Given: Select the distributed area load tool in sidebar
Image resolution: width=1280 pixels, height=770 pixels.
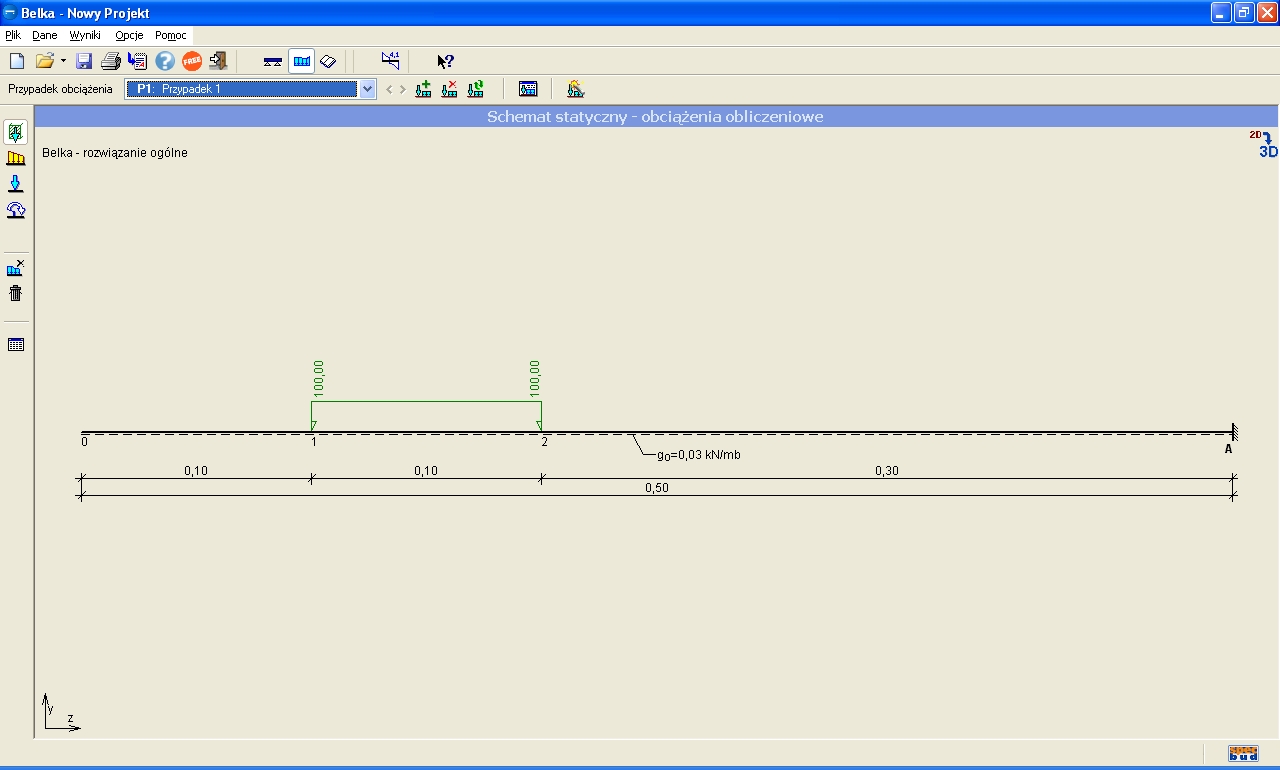Looking at the screenshot, I should [x=16, y=132].
